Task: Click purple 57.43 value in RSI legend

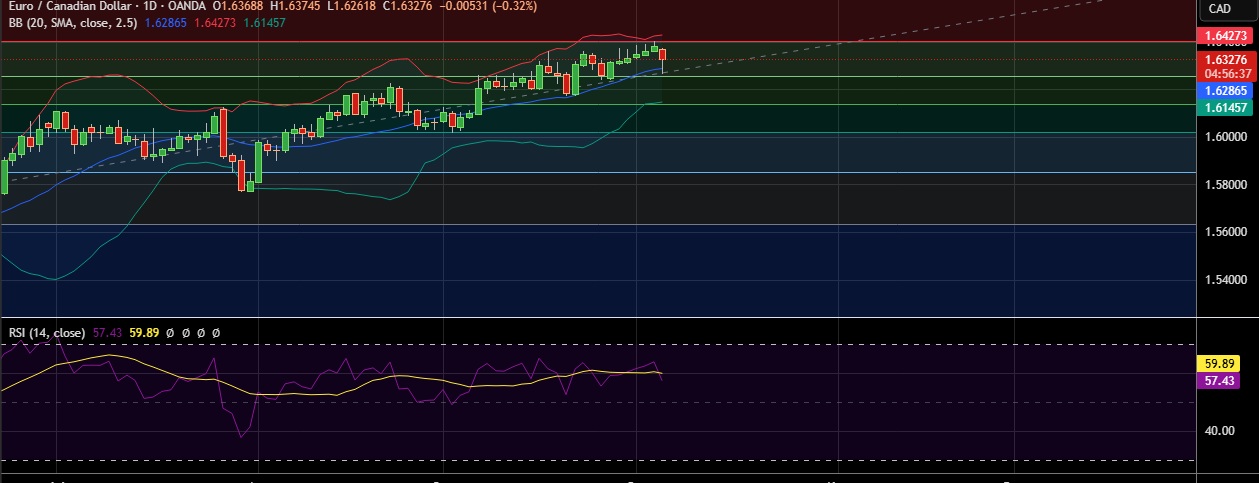Action: point(108,332)
